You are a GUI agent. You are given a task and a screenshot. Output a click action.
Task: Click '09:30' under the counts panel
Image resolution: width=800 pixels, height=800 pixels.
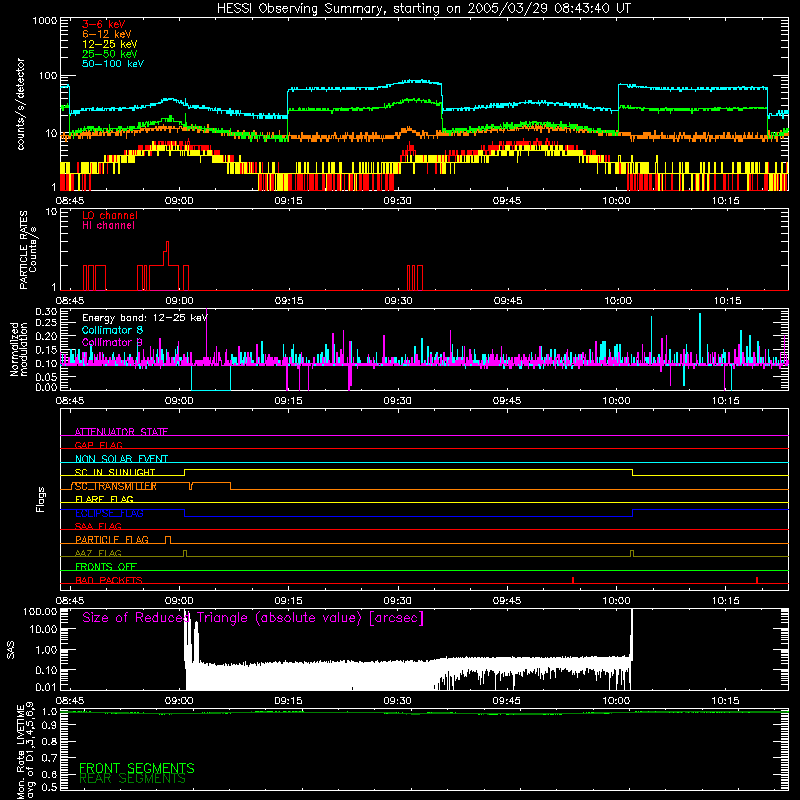pyautogui.click(x=397, y=201)
